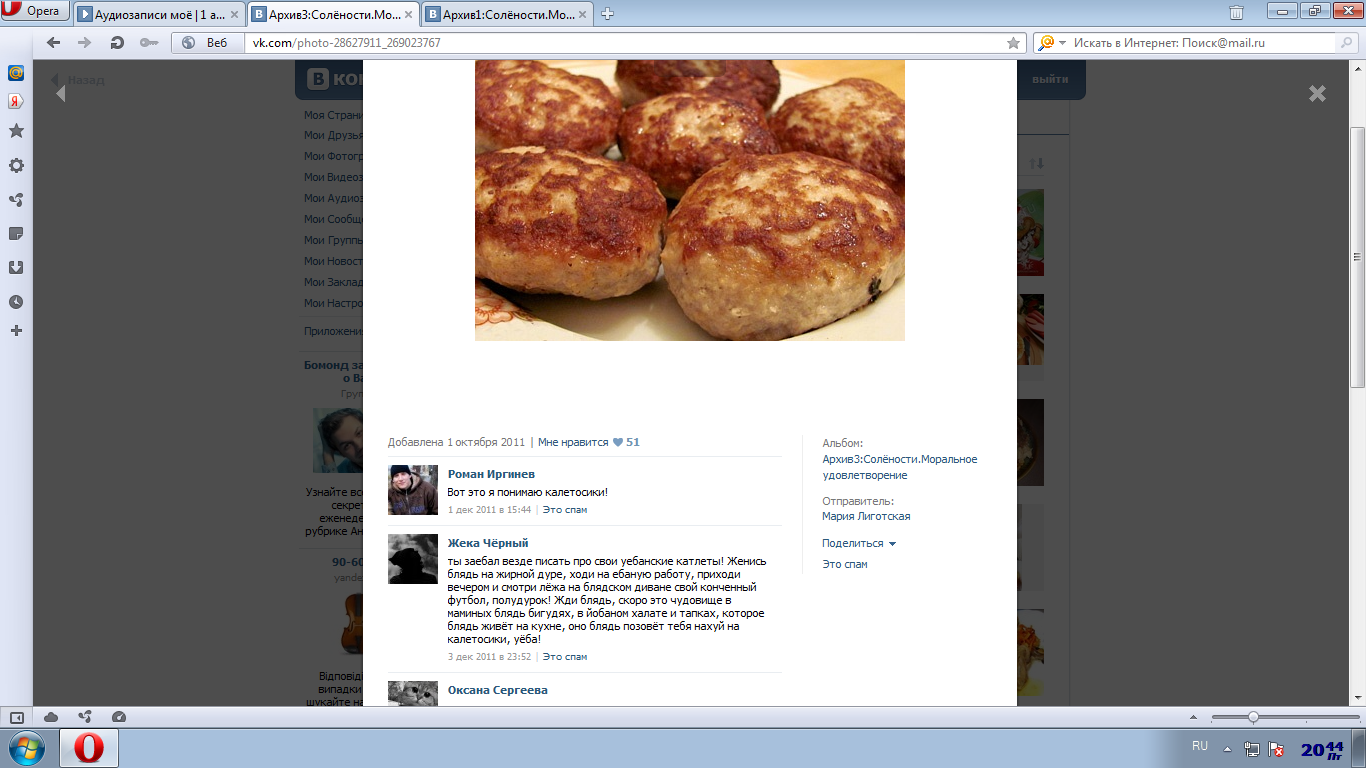Click the Opera Link cloud icon

(x=51, y=717)
